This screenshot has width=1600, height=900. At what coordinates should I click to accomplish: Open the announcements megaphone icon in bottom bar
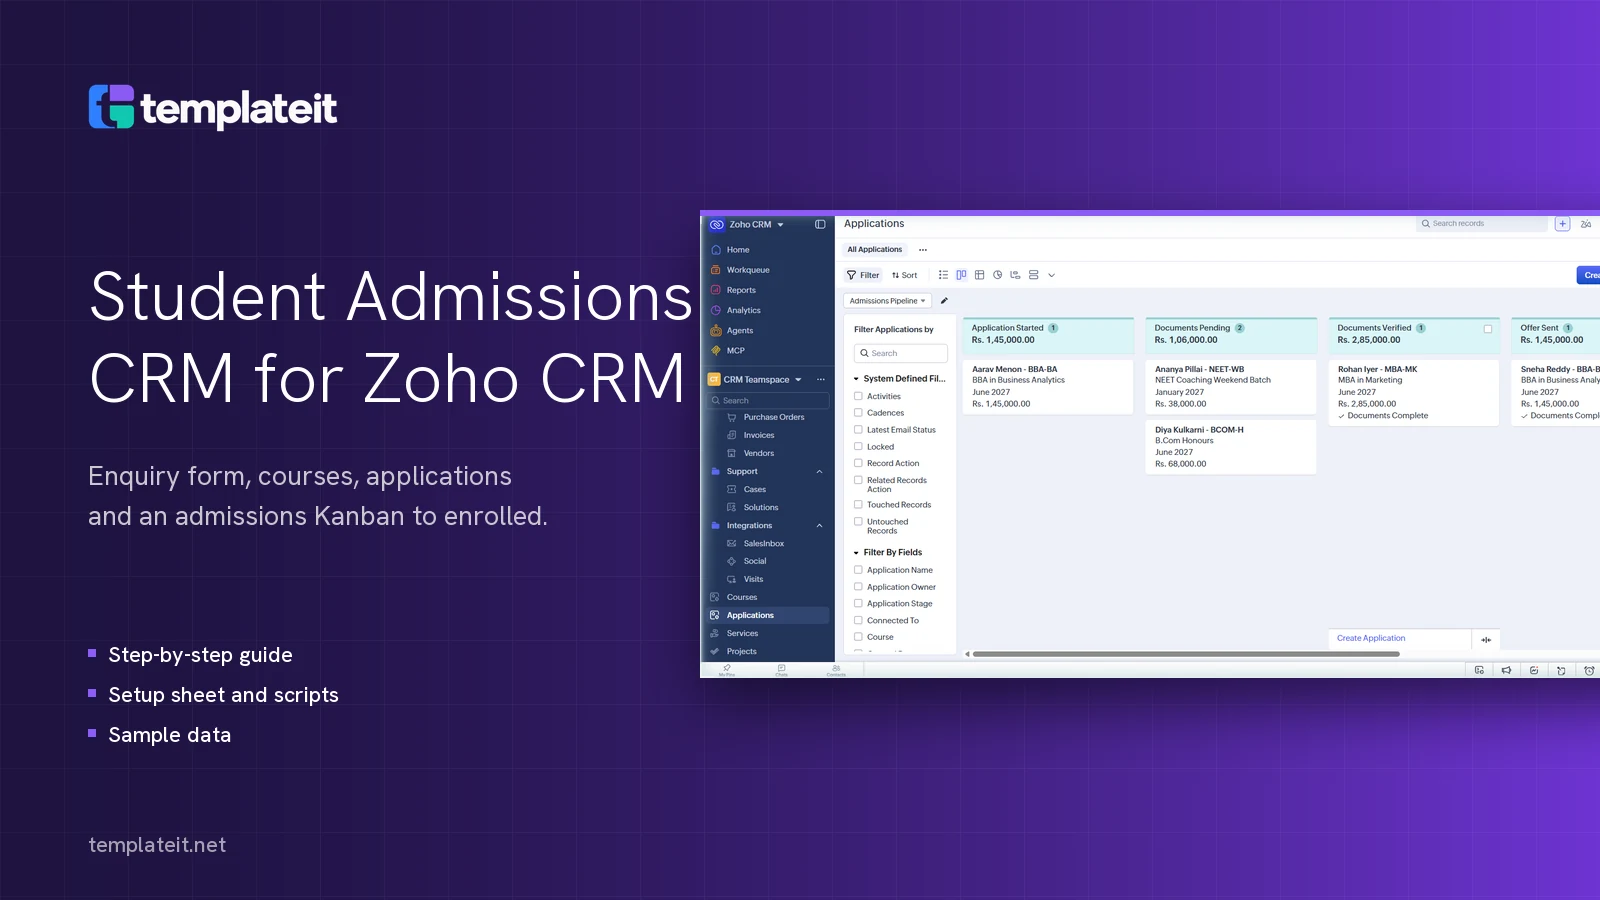tap(1506, 670)
